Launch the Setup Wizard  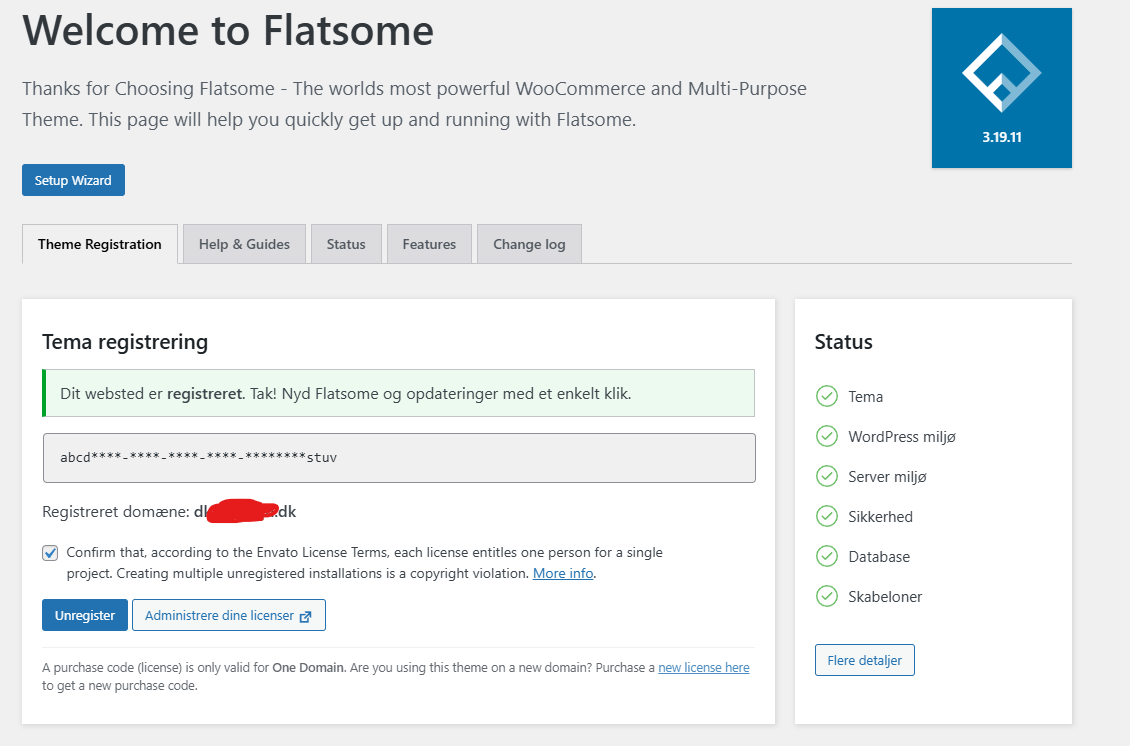tap(73, 181)
